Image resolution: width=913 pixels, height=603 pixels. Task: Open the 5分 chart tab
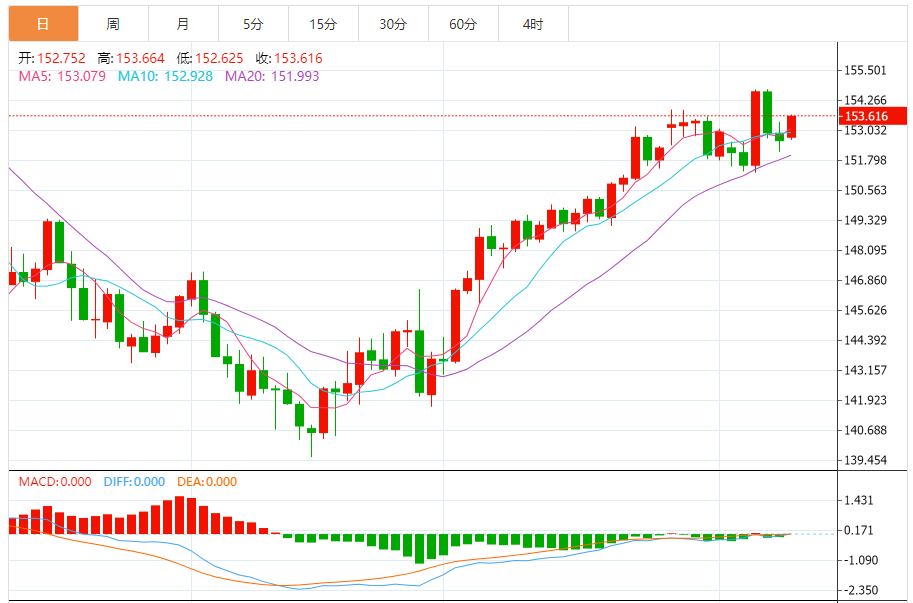(253, 24)
